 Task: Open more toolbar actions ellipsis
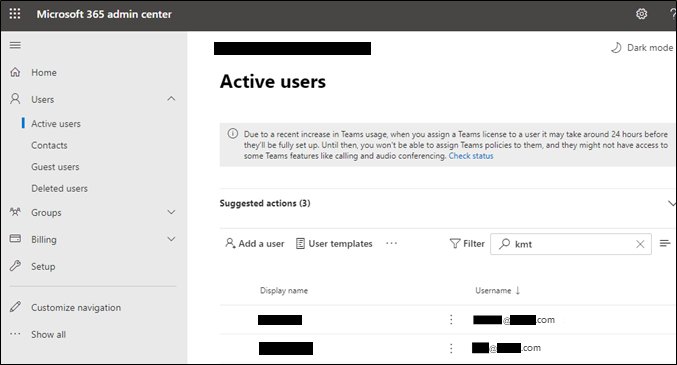tap(391, 243)
